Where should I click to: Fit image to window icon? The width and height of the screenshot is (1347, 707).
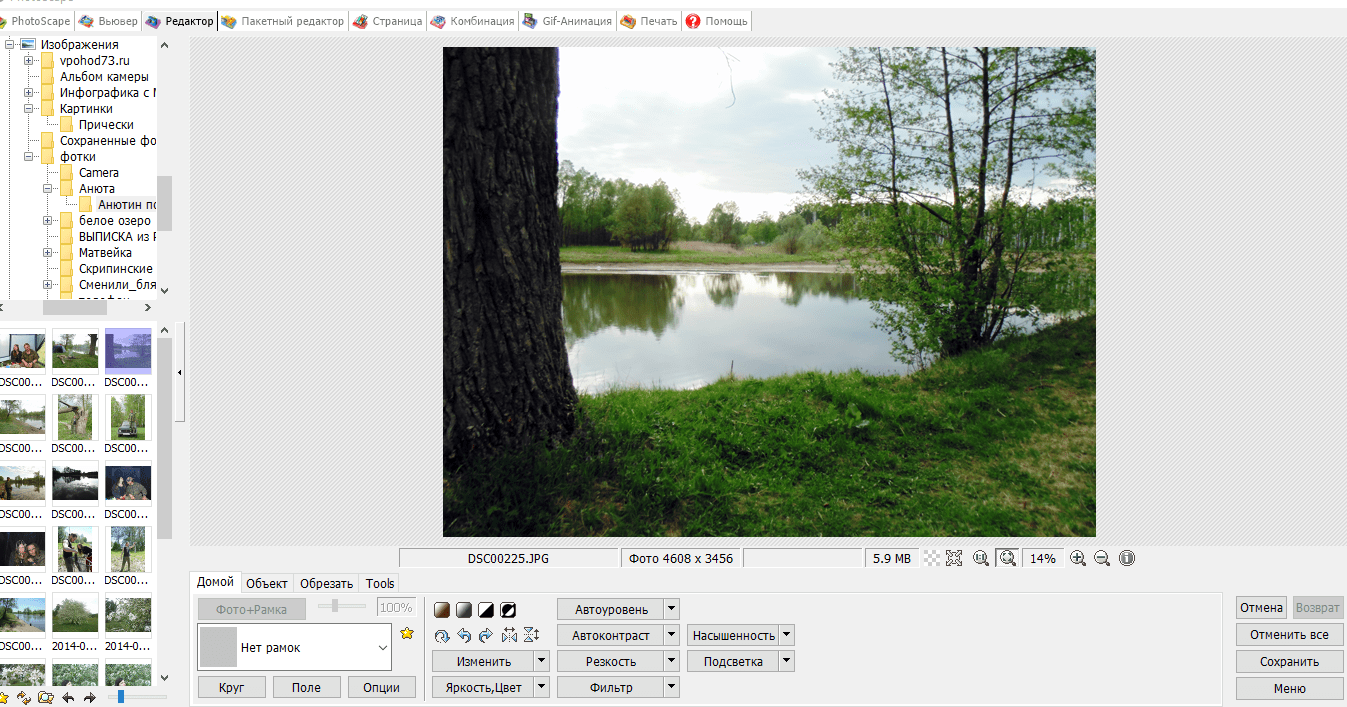click(954, 558)
